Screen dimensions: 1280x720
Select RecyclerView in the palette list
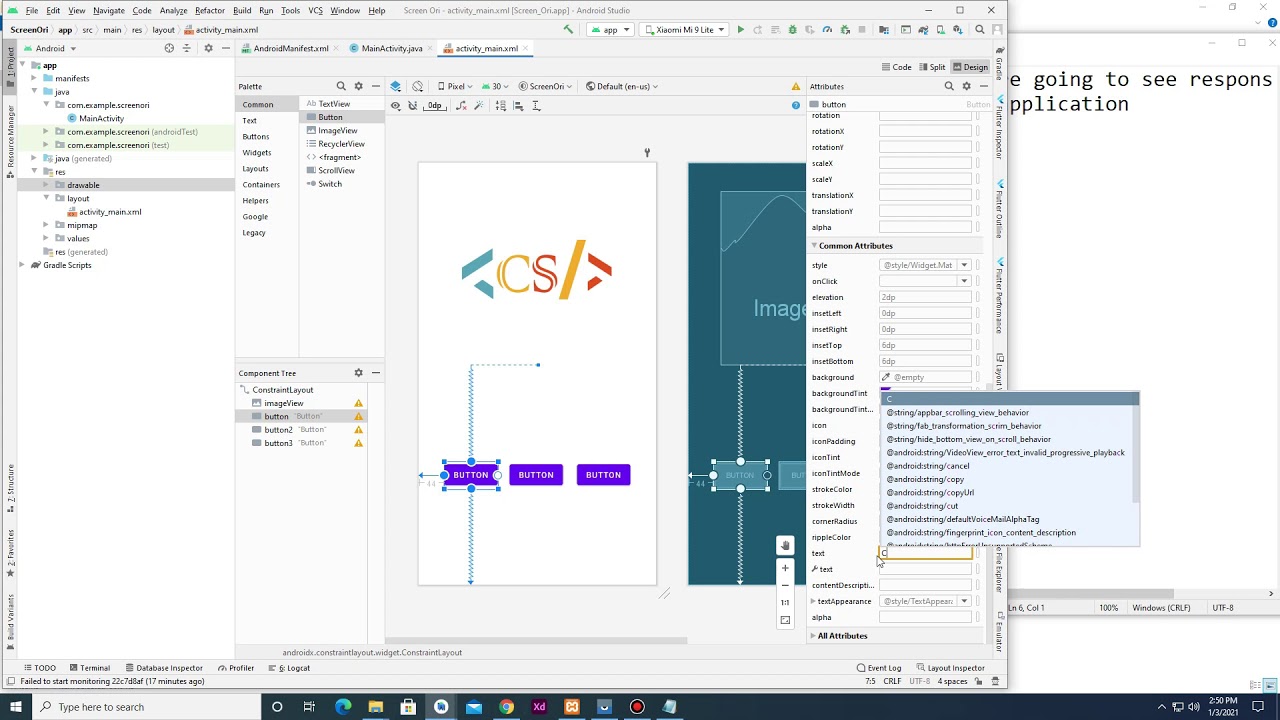341,144
